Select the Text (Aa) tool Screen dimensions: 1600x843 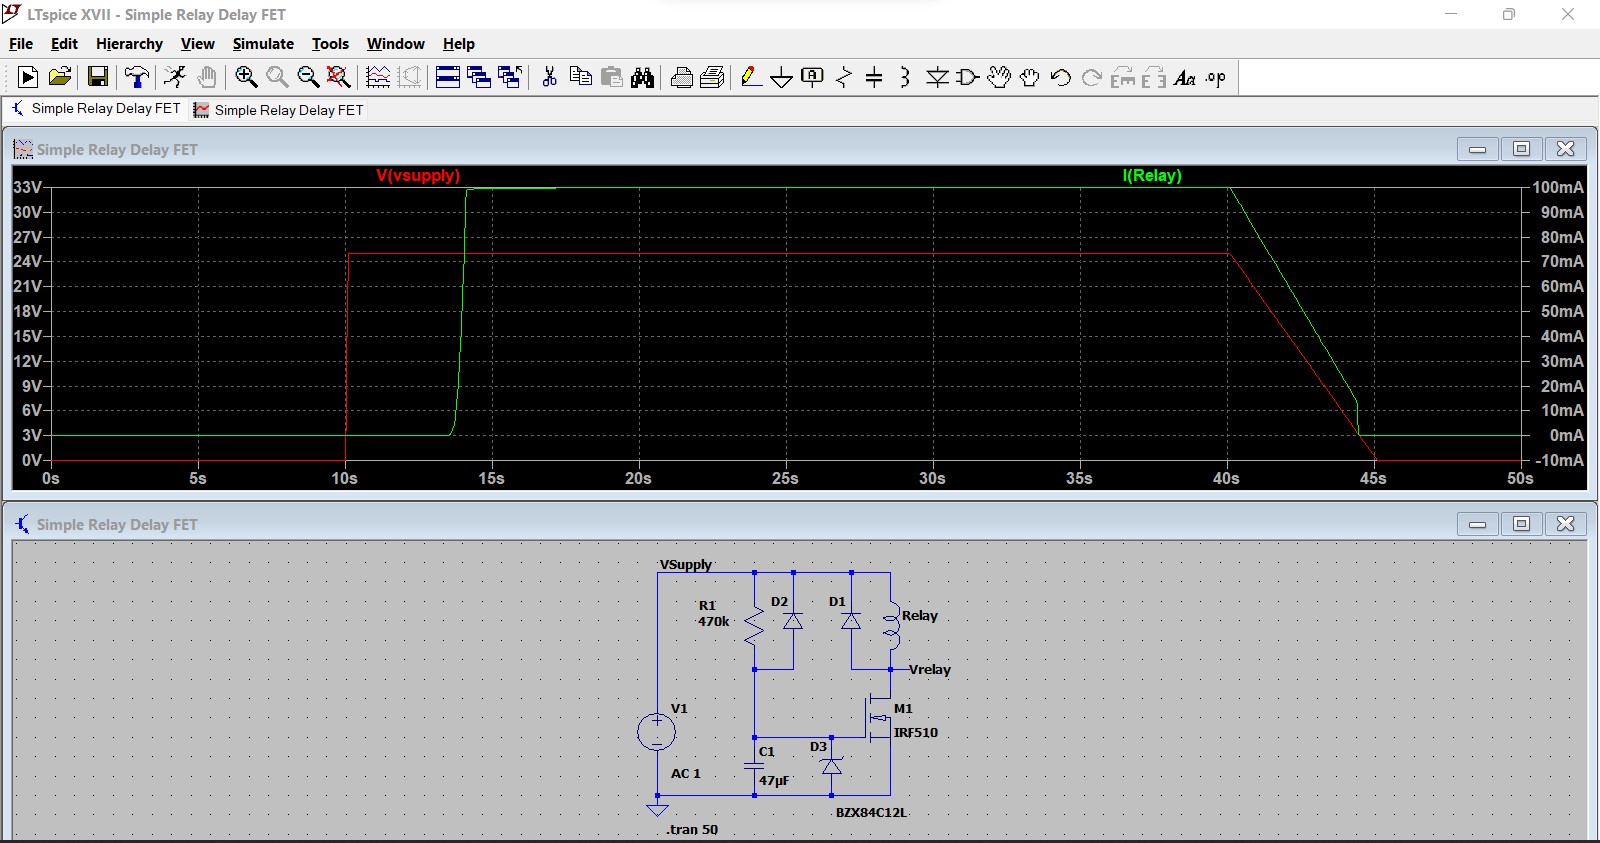click(x=1185, y=77)
